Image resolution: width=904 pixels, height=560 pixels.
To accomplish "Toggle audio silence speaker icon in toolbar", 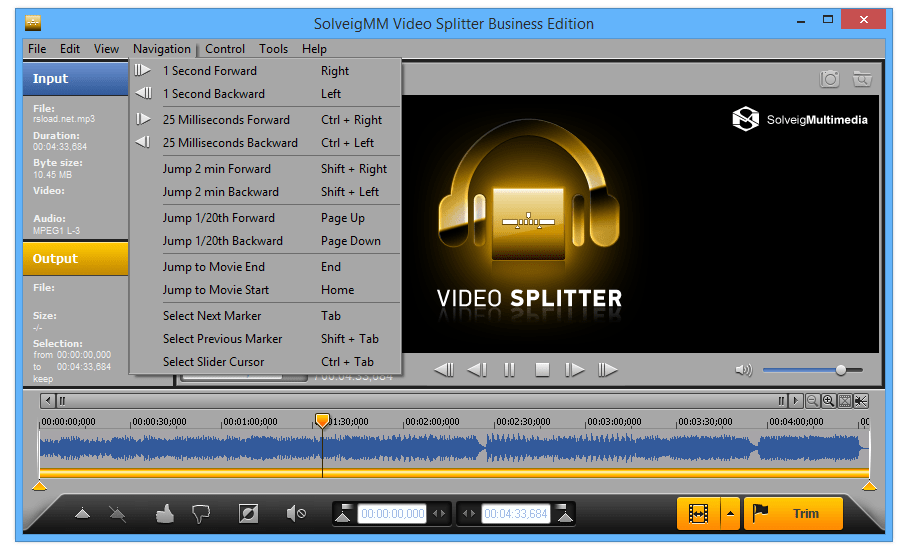I will pyautogui.click(x=296, y=513).
